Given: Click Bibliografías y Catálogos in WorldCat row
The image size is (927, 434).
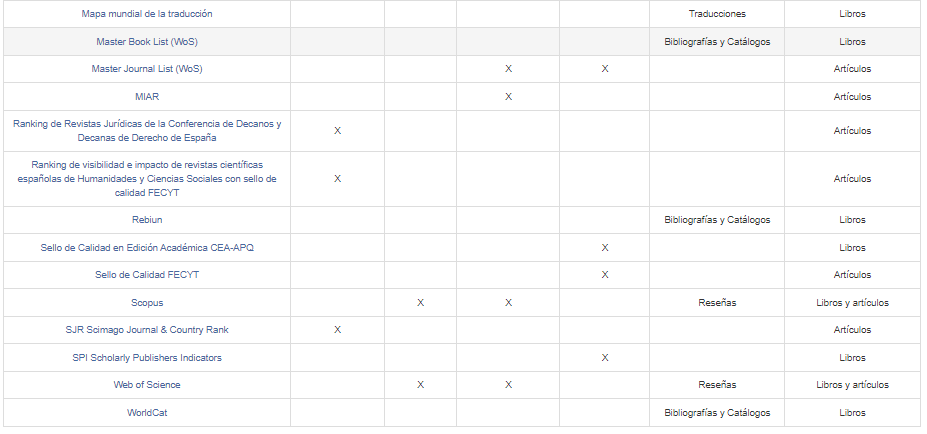Looking at the screenshot, I should tap(717, 412).
